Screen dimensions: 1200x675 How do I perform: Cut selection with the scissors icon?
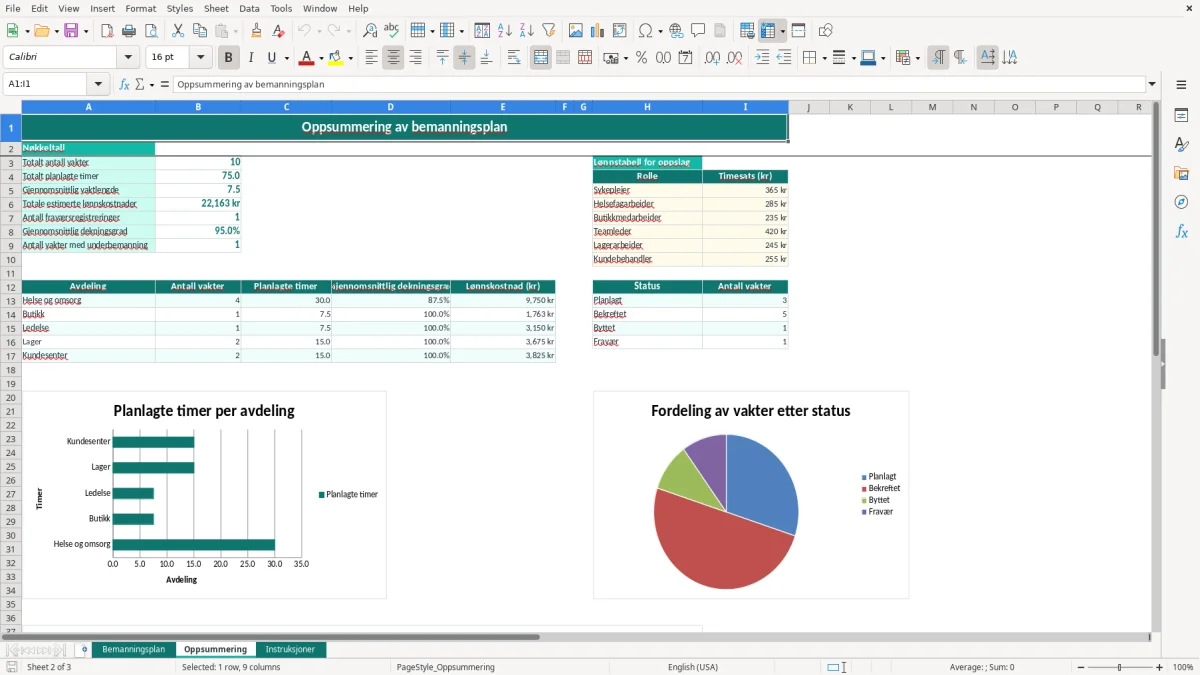tap(178, 31)
